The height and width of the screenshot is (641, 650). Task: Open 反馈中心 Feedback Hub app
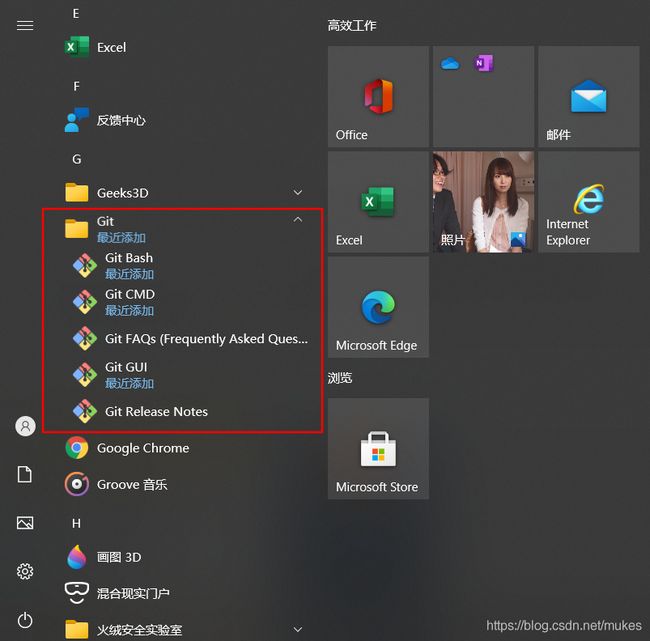[181, 120]
